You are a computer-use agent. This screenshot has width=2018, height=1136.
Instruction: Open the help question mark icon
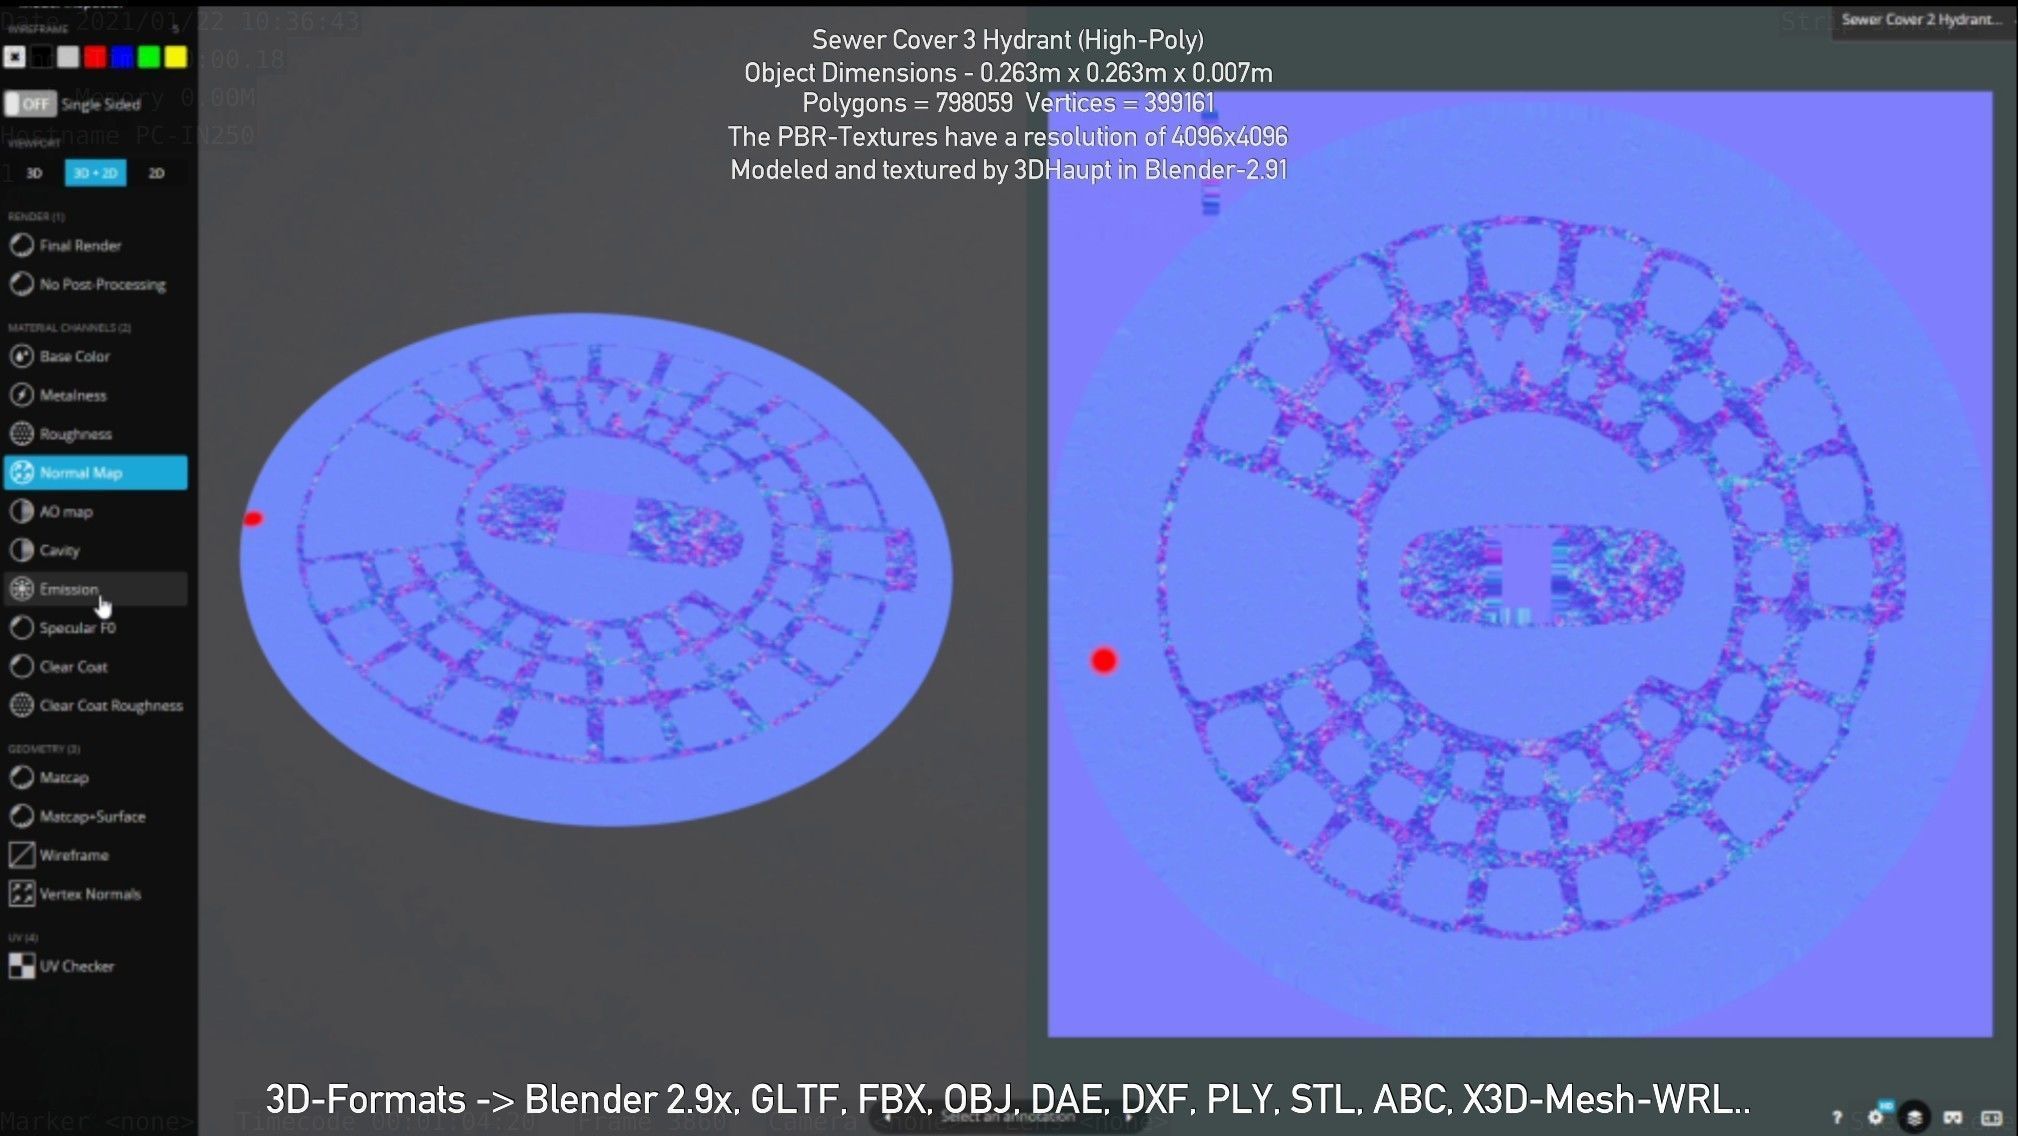coord(1837,1117)
